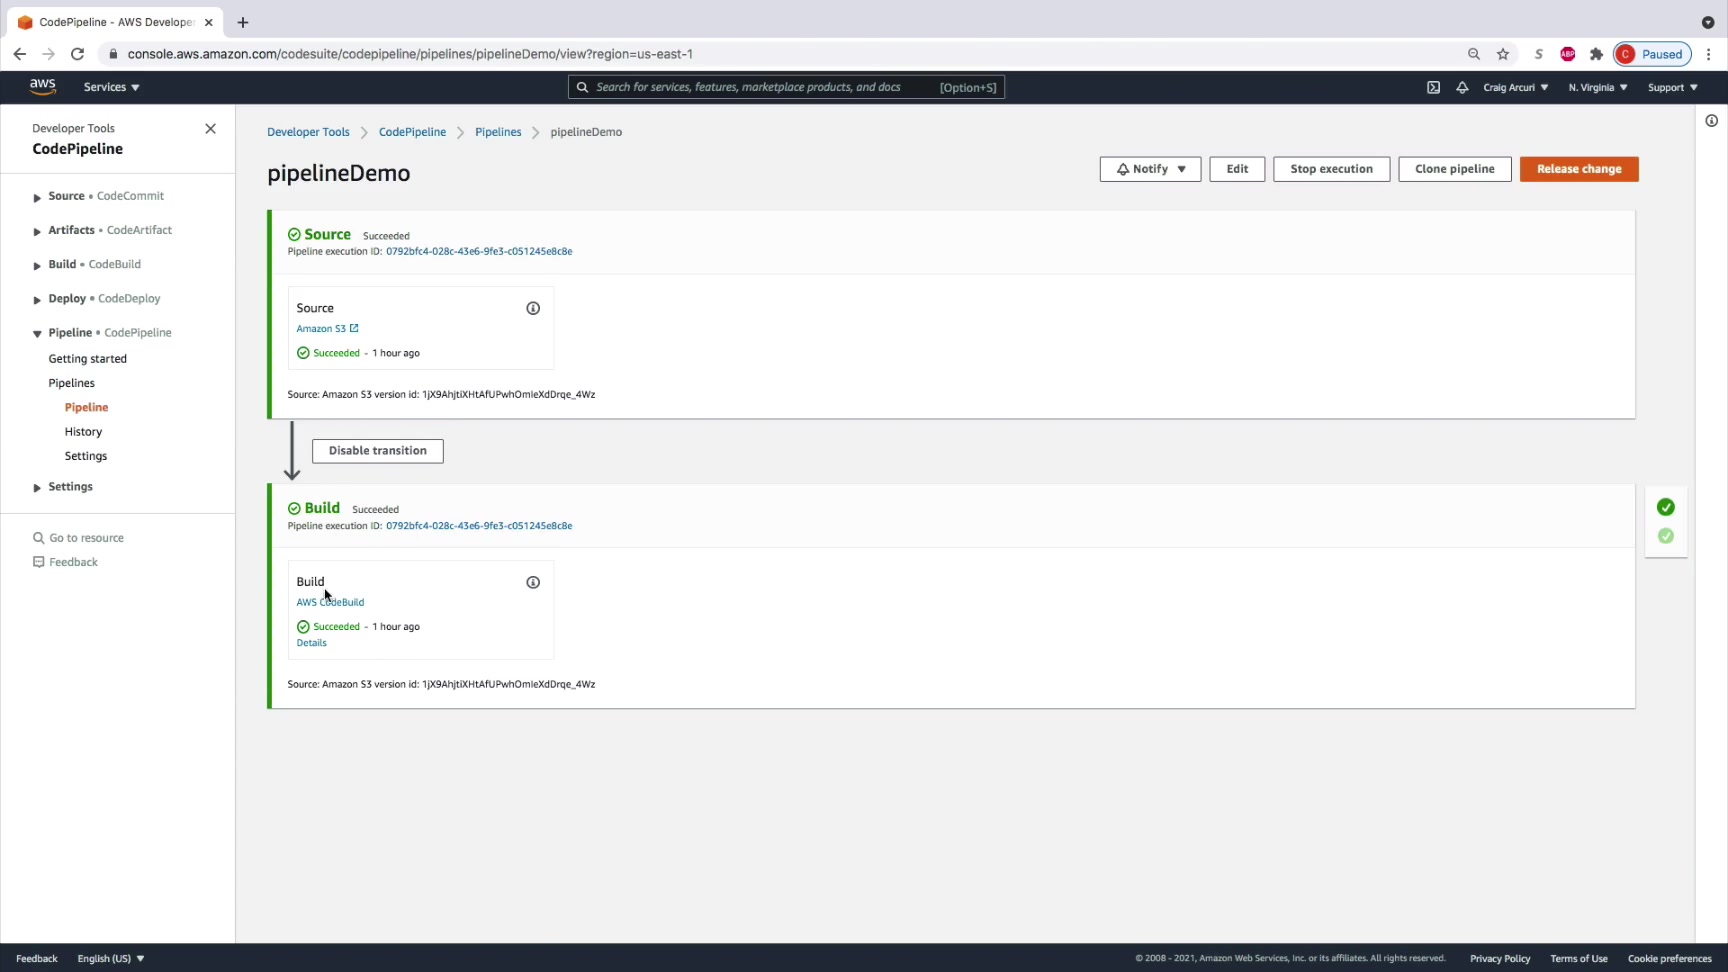The height and width of the screenshot is (972, 1728).
Task: Expand Deploy CodeDeploy section
Action: pos(37,299)
